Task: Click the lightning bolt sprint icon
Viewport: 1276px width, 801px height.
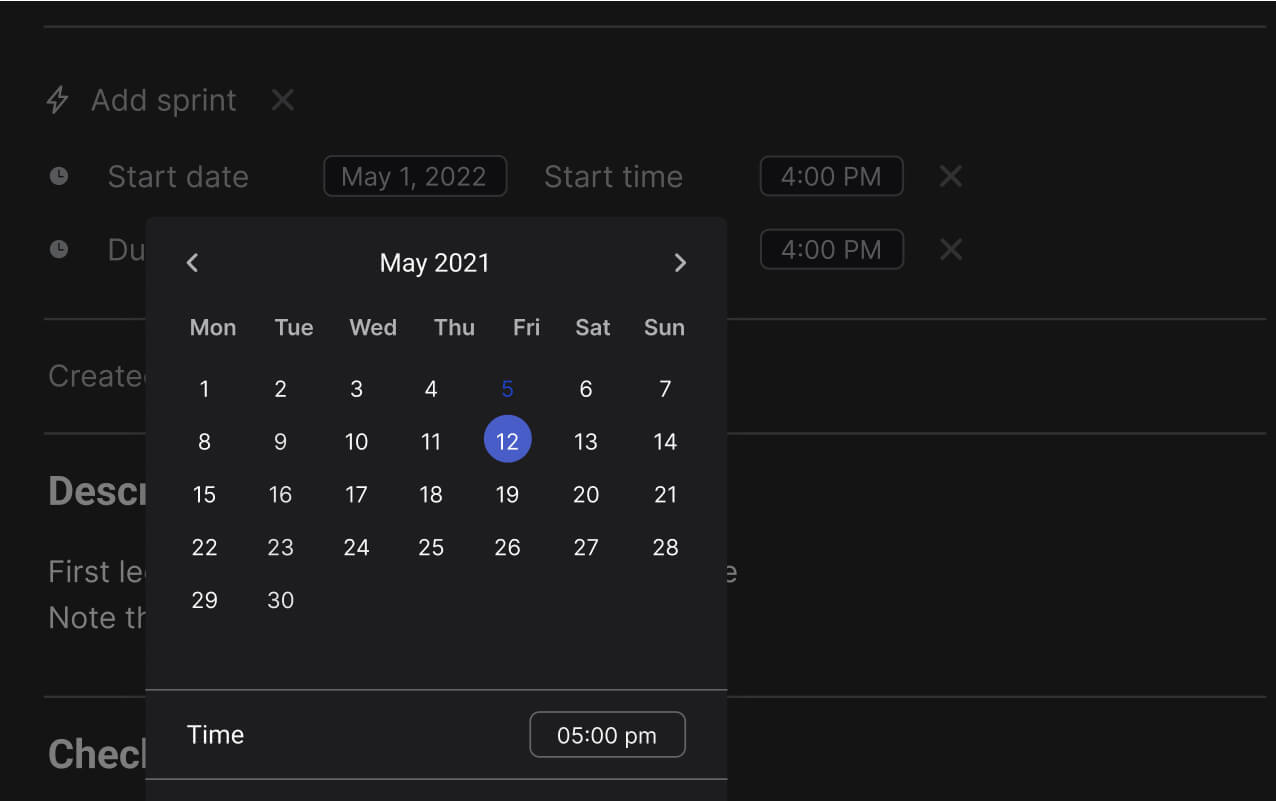Action: coord(58,100)
